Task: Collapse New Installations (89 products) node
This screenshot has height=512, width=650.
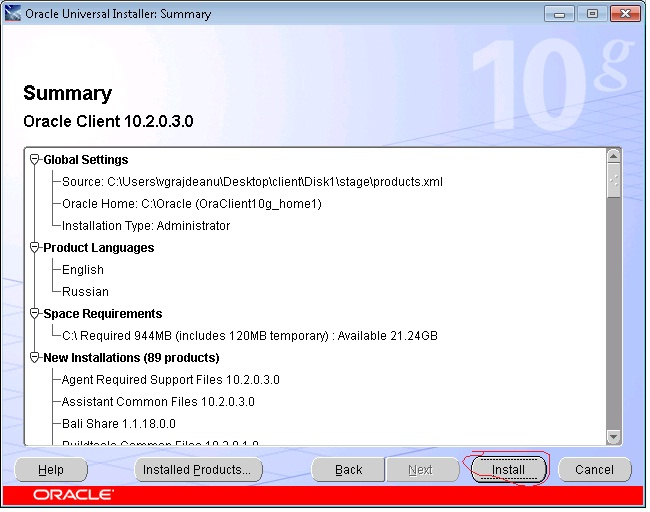Action: [35, 357]
